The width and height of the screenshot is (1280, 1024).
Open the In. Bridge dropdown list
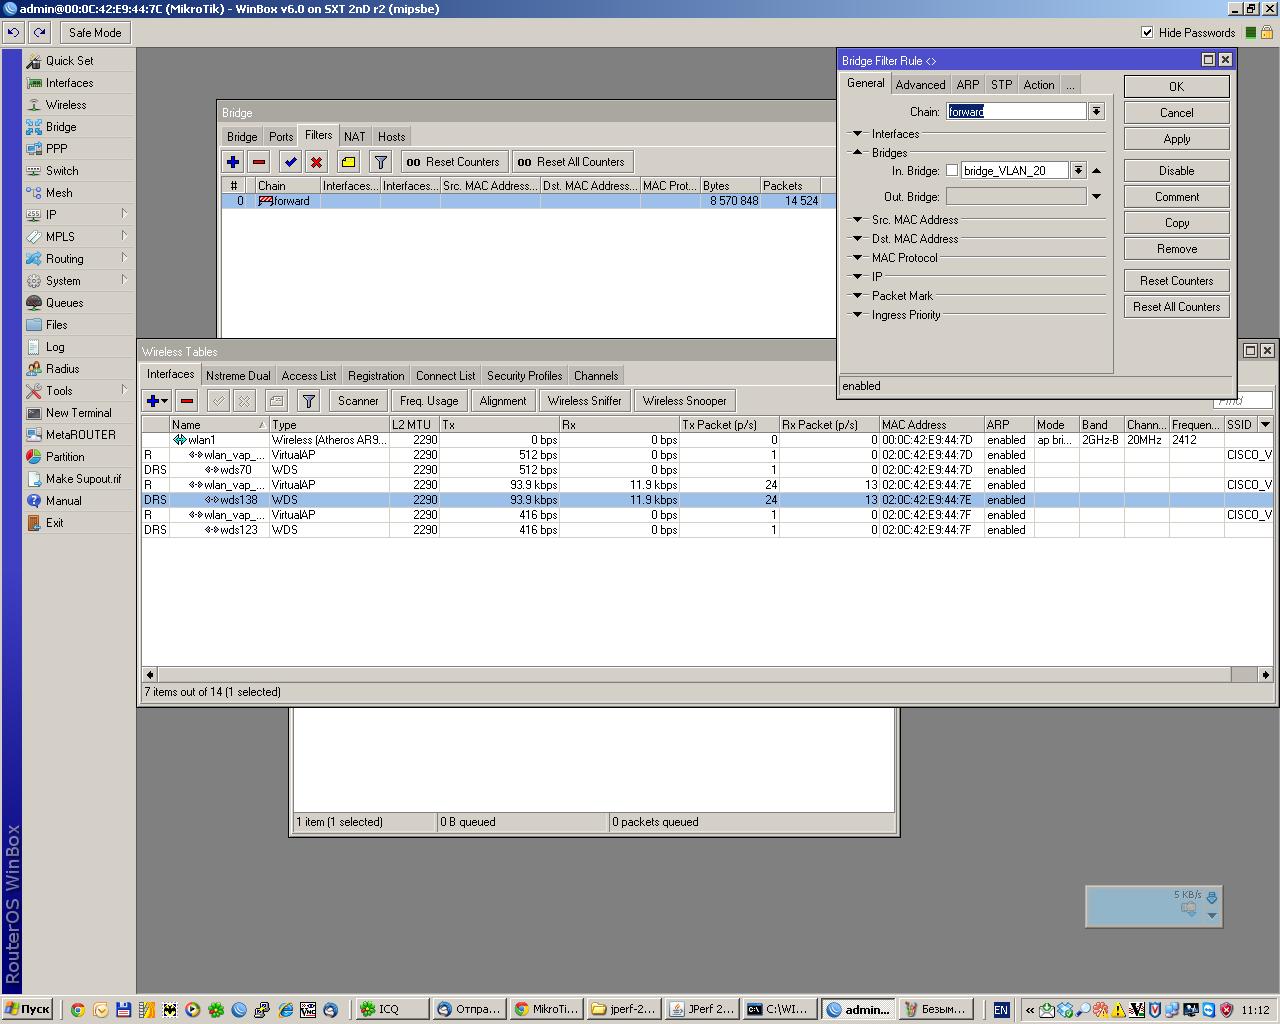coord(1078,171)
